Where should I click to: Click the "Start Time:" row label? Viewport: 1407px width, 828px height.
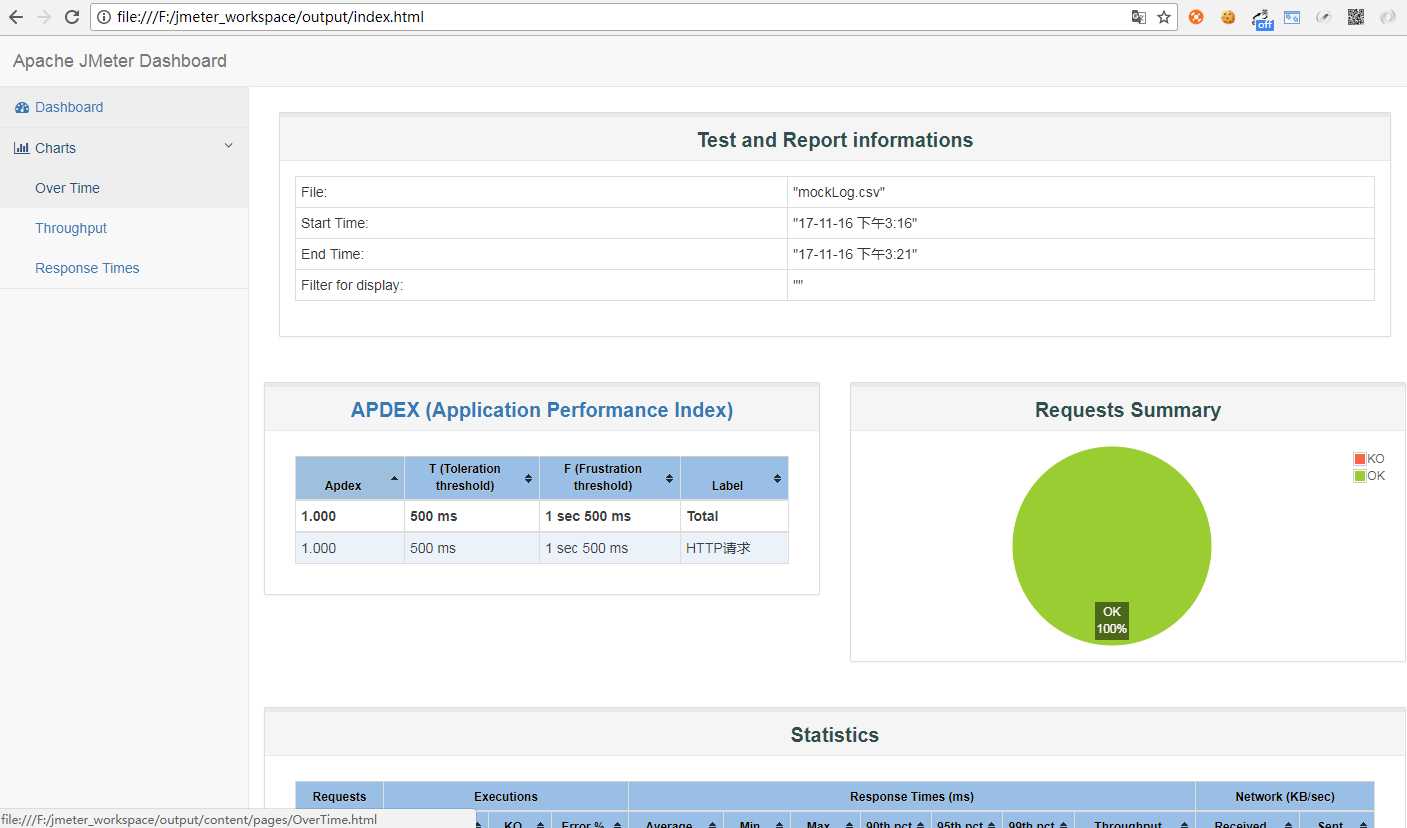coord(335,223)
